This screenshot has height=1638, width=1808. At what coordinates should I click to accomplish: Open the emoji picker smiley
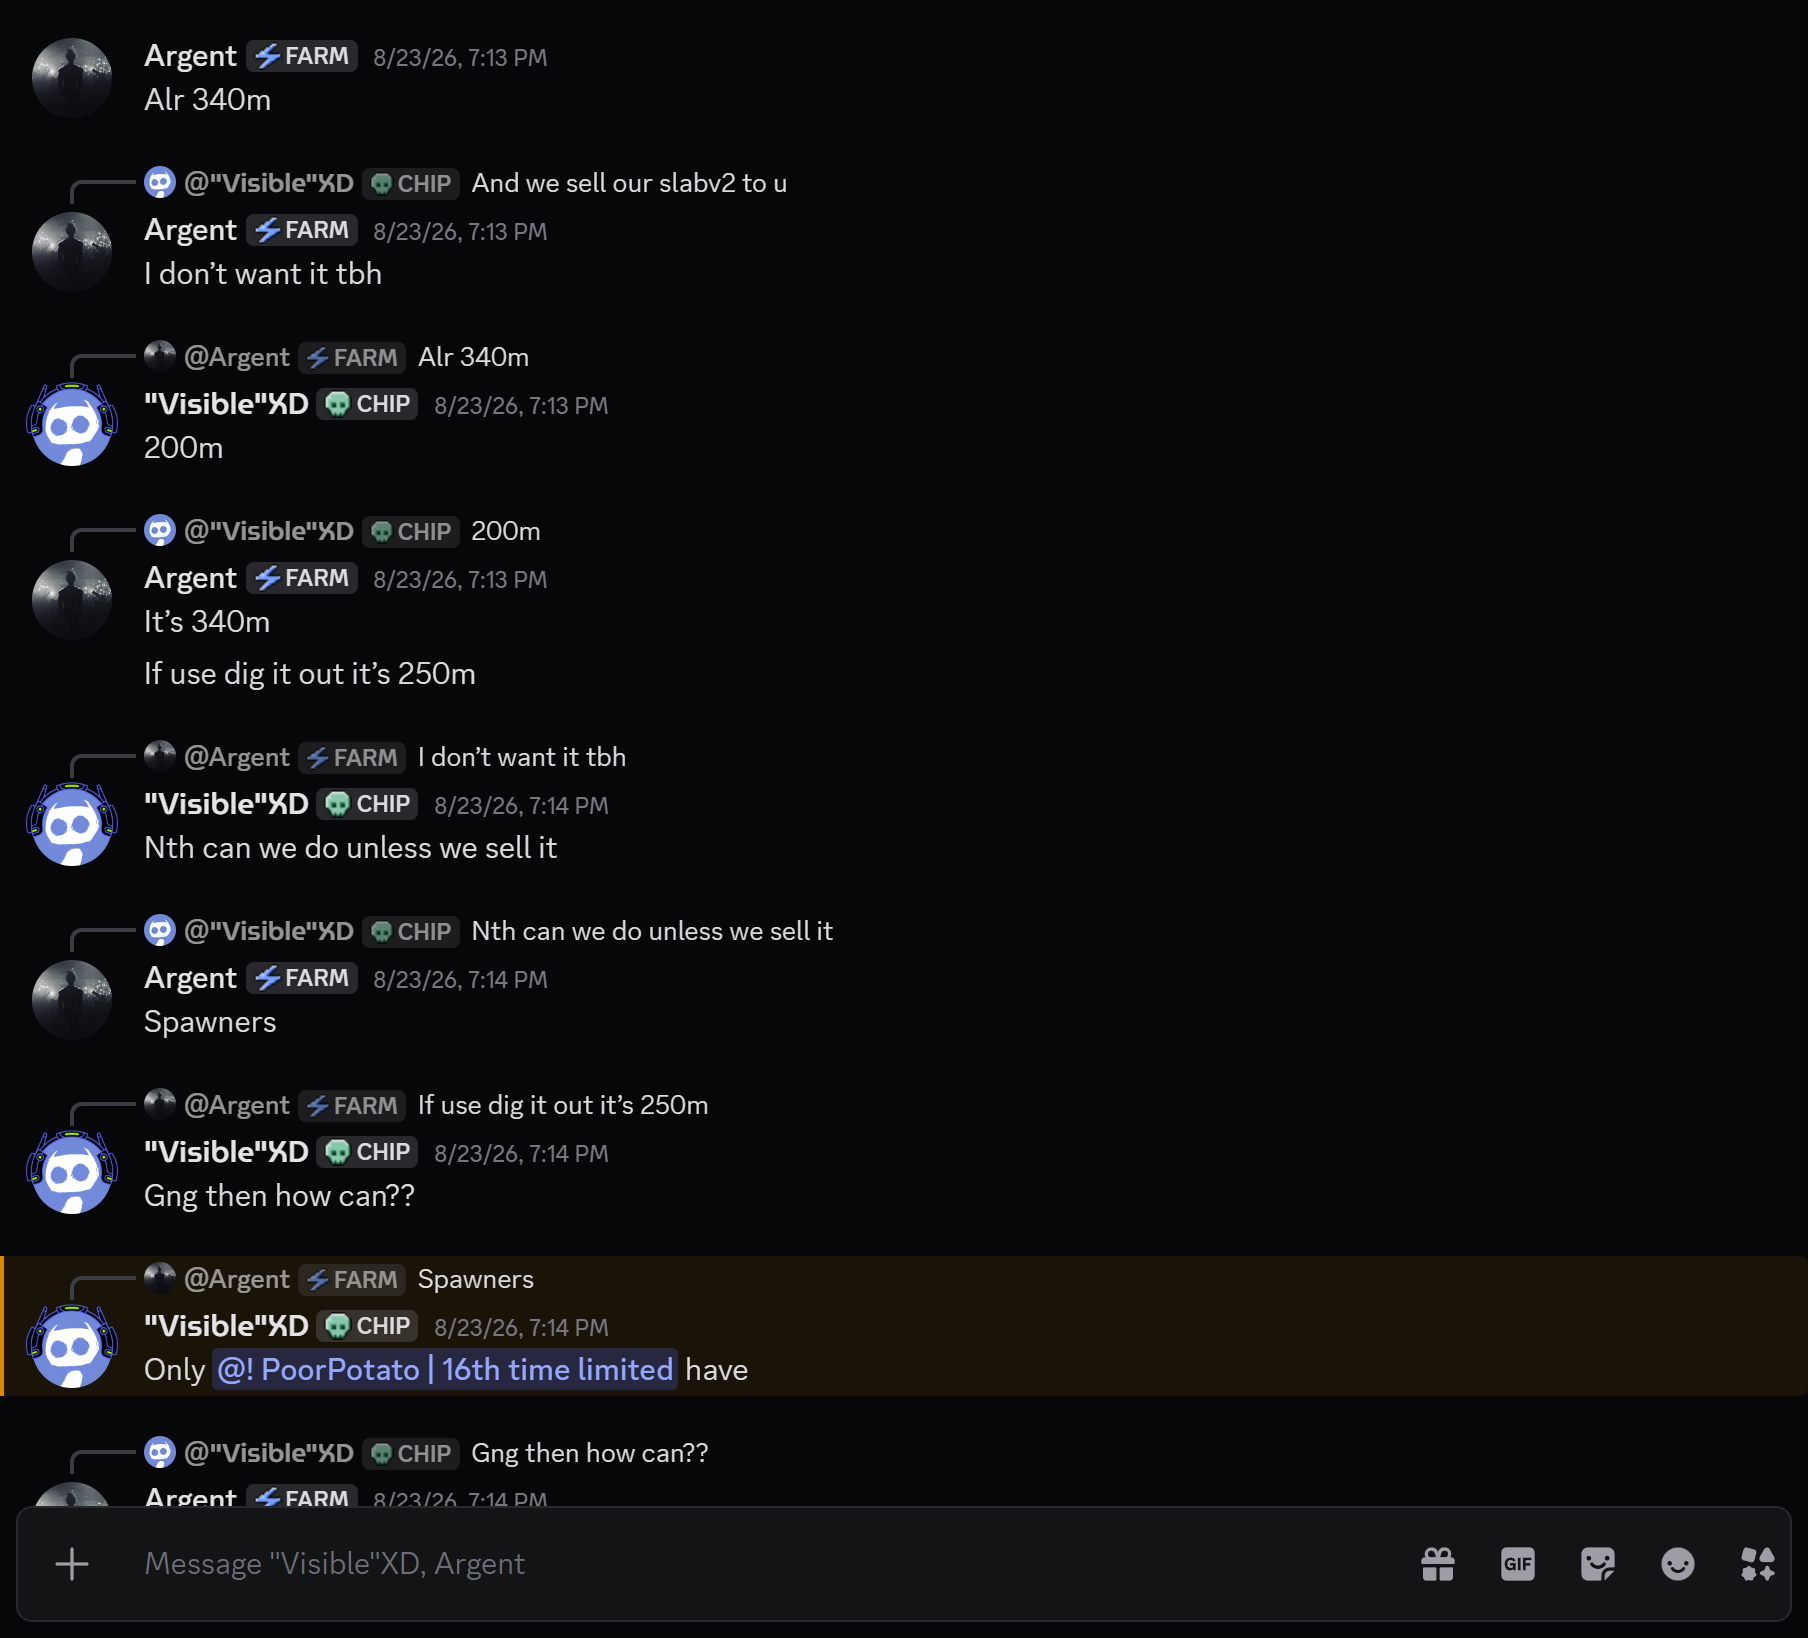1678,1564
